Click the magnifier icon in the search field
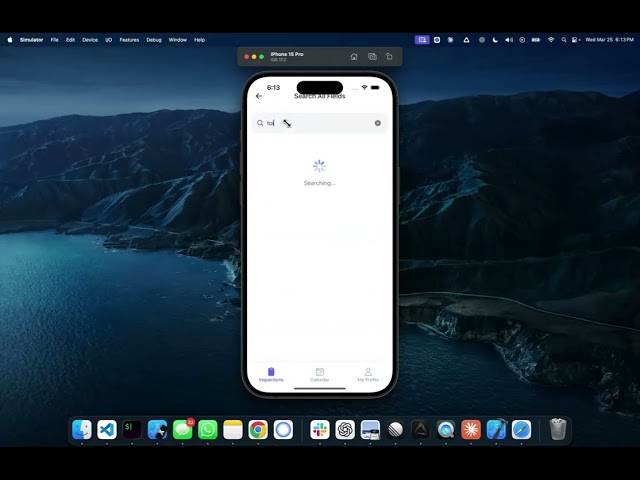 point(260,123)
